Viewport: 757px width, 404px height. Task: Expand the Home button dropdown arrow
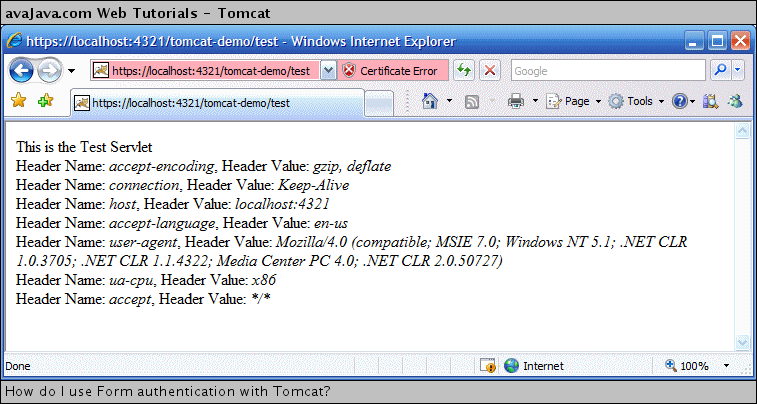coord(449,101)
